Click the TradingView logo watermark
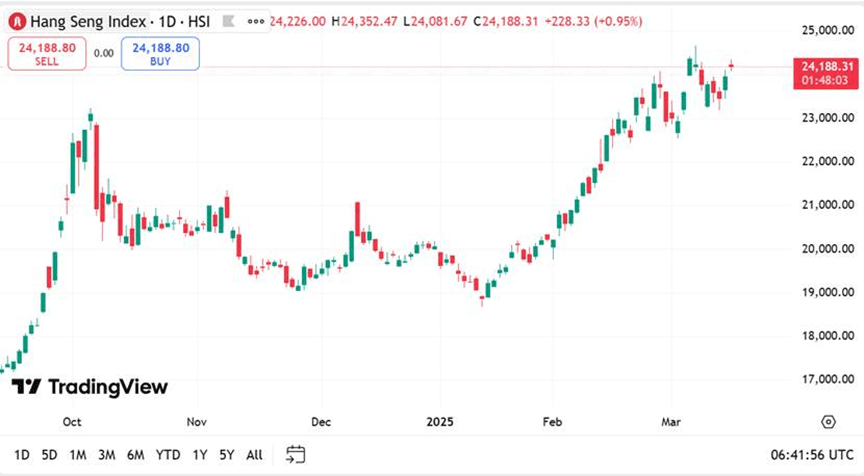The height and width of the screenshot is (476, 864). pyautogui.click(x=90, y=387)
